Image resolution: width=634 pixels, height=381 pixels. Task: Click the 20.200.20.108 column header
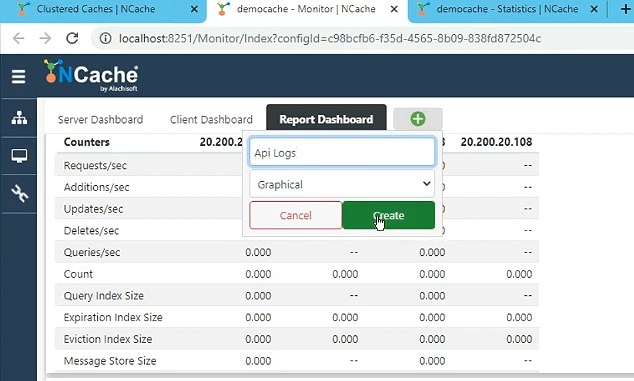tap(496, 142)
